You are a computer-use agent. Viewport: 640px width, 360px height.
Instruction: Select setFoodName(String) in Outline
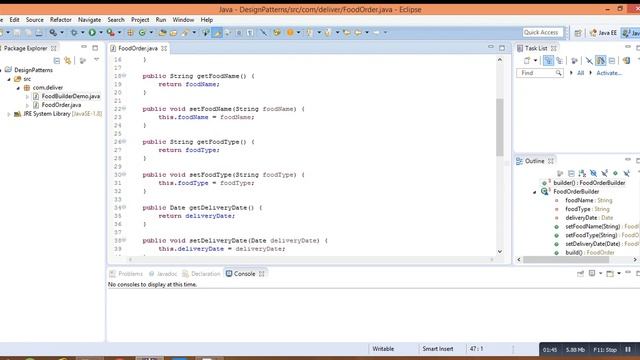pyautogui.click(x=593, y=227)
